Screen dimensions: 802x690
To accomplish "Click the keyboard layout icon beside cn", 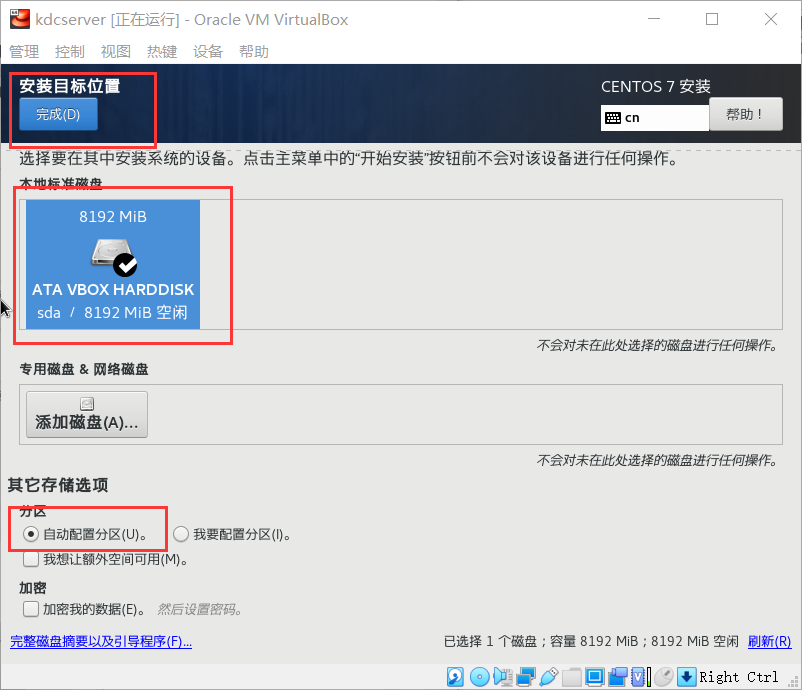I will coord(613,118).
